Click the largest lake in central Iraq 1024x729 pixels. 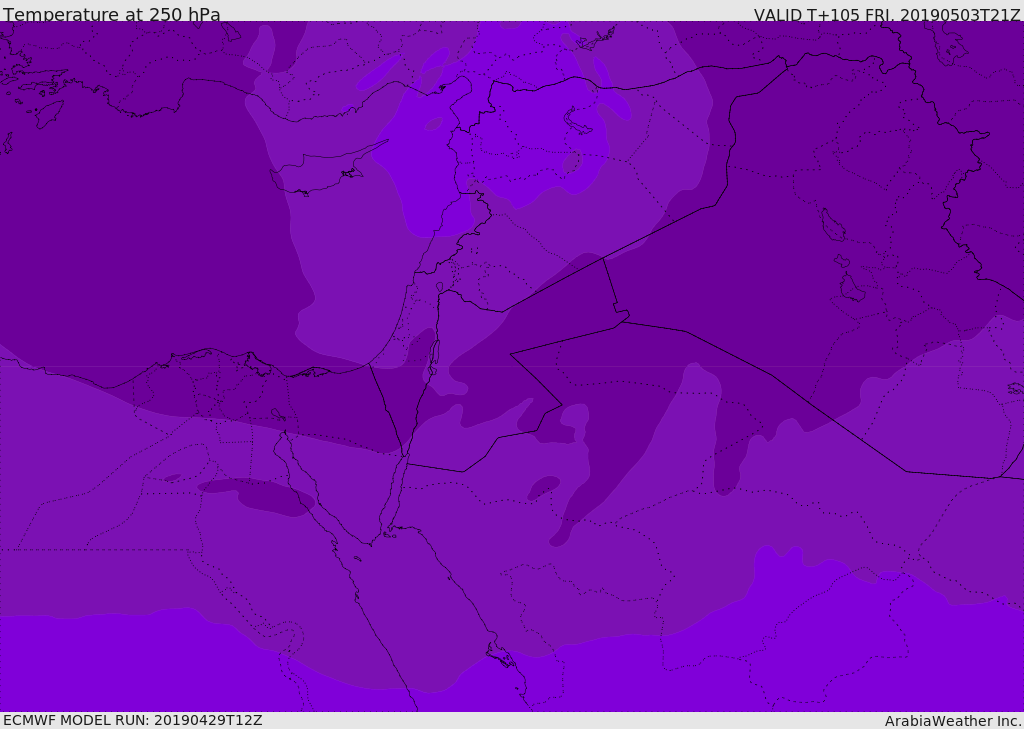click(x=831, y=225)
